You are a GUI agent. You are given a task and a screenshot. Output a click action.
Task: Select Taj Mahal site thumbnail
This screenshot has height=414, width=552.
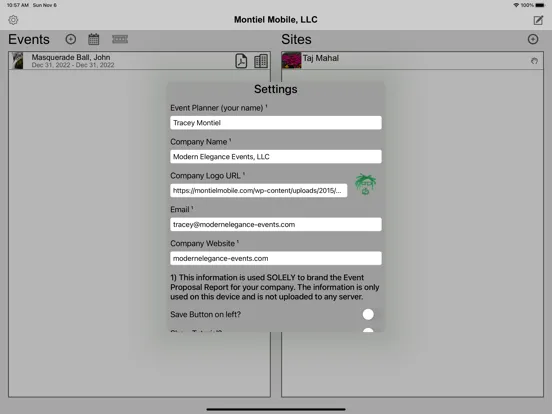point(291,60)
